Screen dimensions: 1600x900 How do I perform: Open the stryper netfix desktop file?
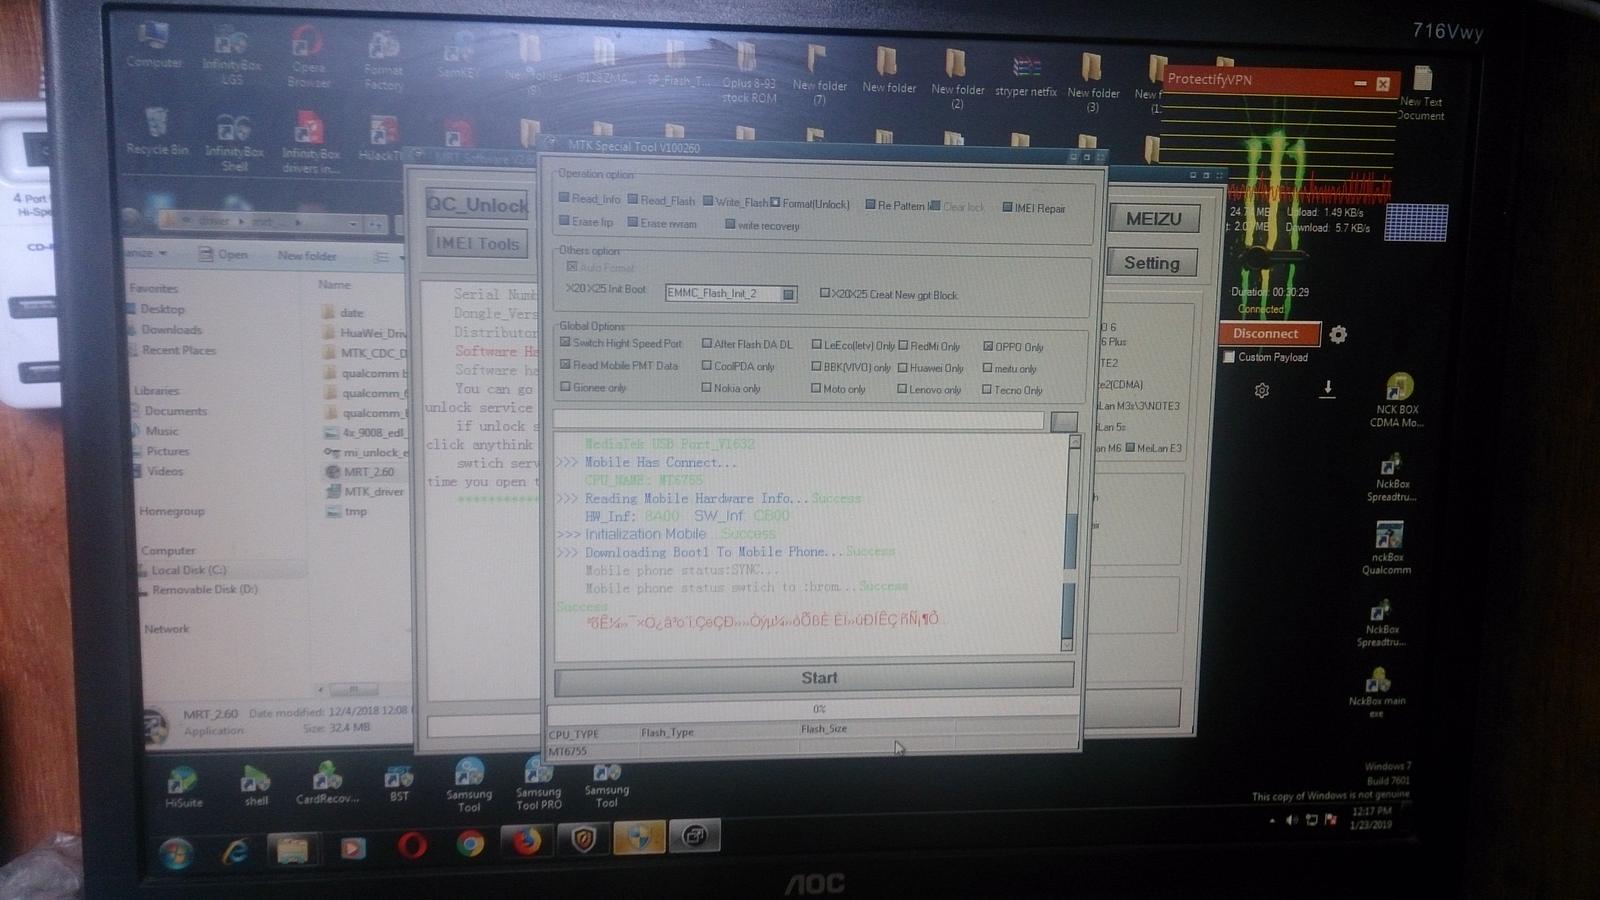click(x=1025, y=76)
